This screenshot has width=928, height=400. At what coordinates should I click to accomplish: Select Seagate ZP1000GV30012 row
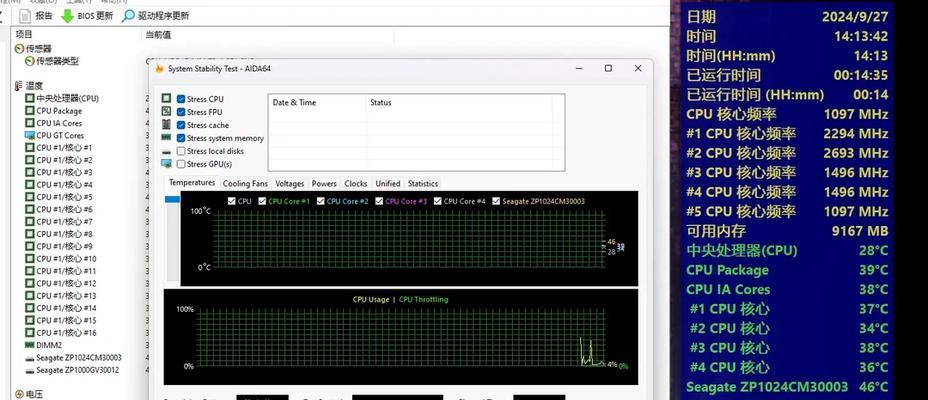(x=72, y=370)
